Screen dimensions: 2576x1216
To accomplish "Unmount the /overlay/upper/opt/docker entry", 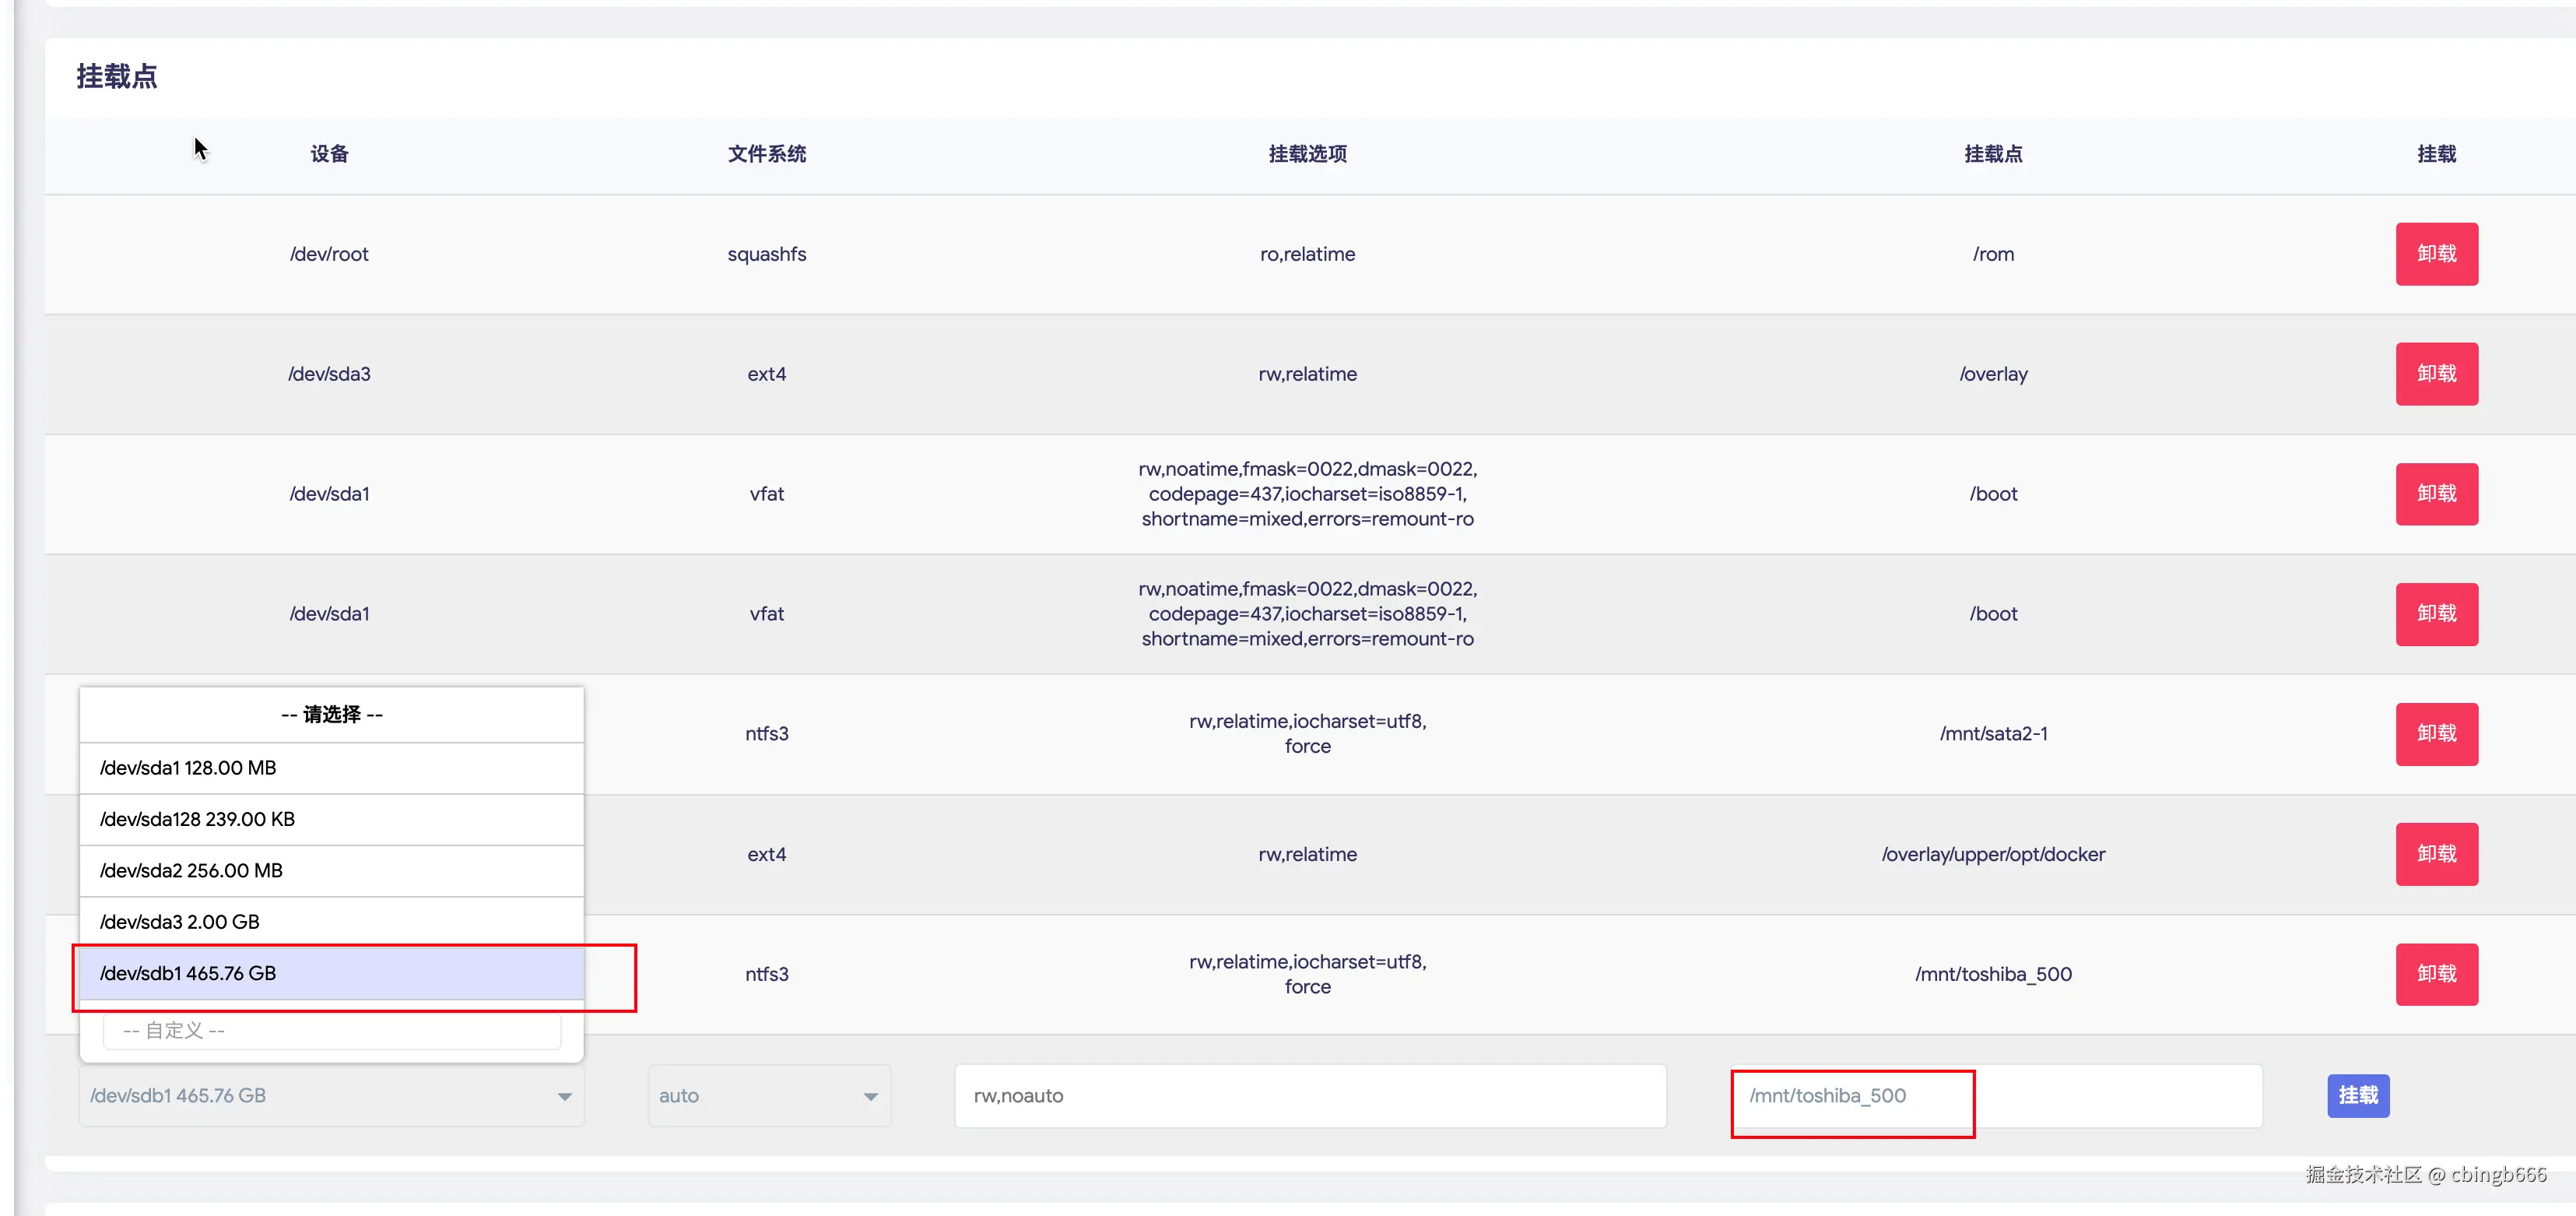I will tap(2435, 854).
